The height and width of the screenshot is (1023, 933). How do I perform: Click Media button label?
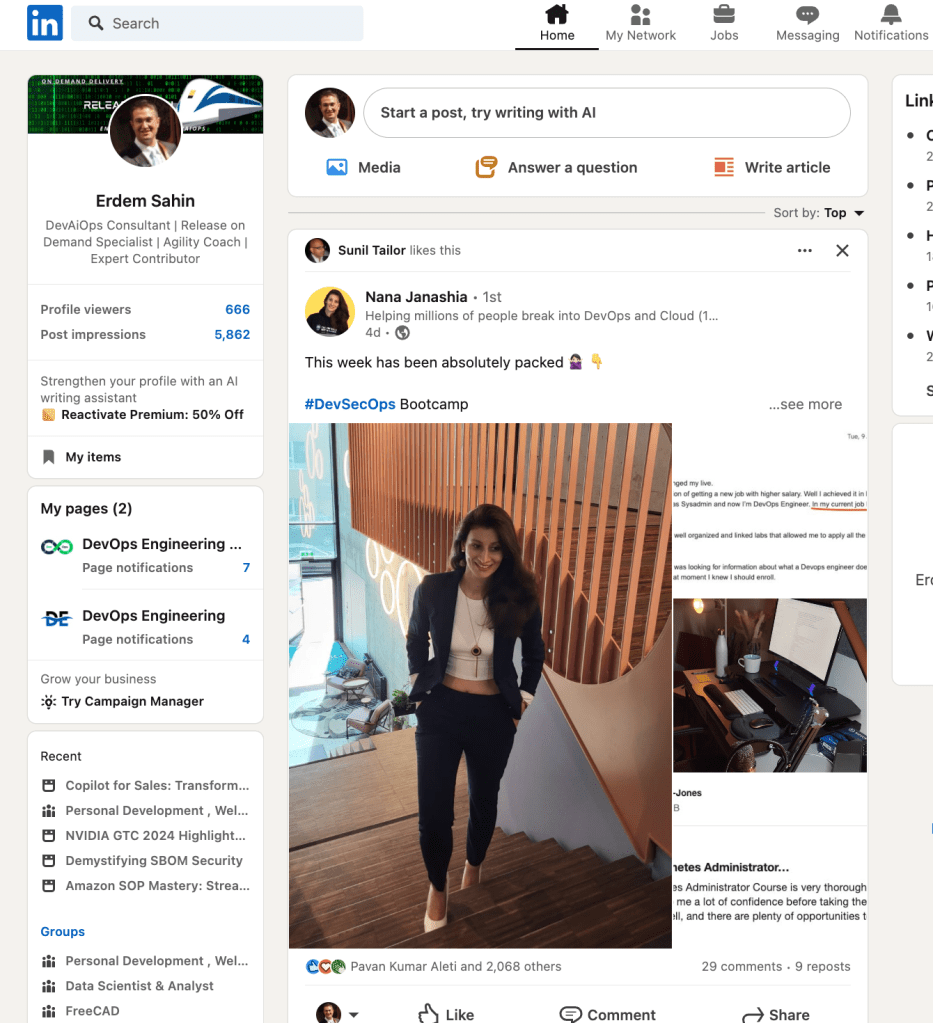pyautogui.click(x=379, y=168)
